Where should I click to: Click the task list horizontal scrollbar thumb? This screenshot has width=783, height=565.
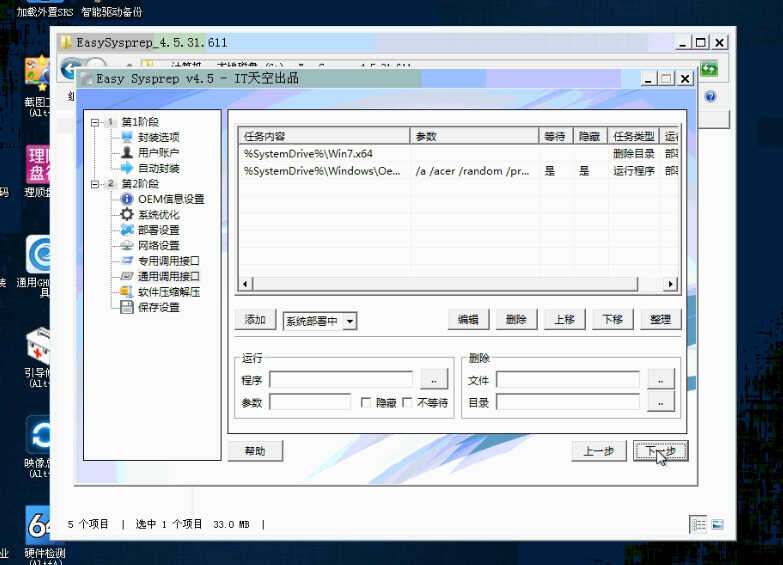[x=445, y=284]
